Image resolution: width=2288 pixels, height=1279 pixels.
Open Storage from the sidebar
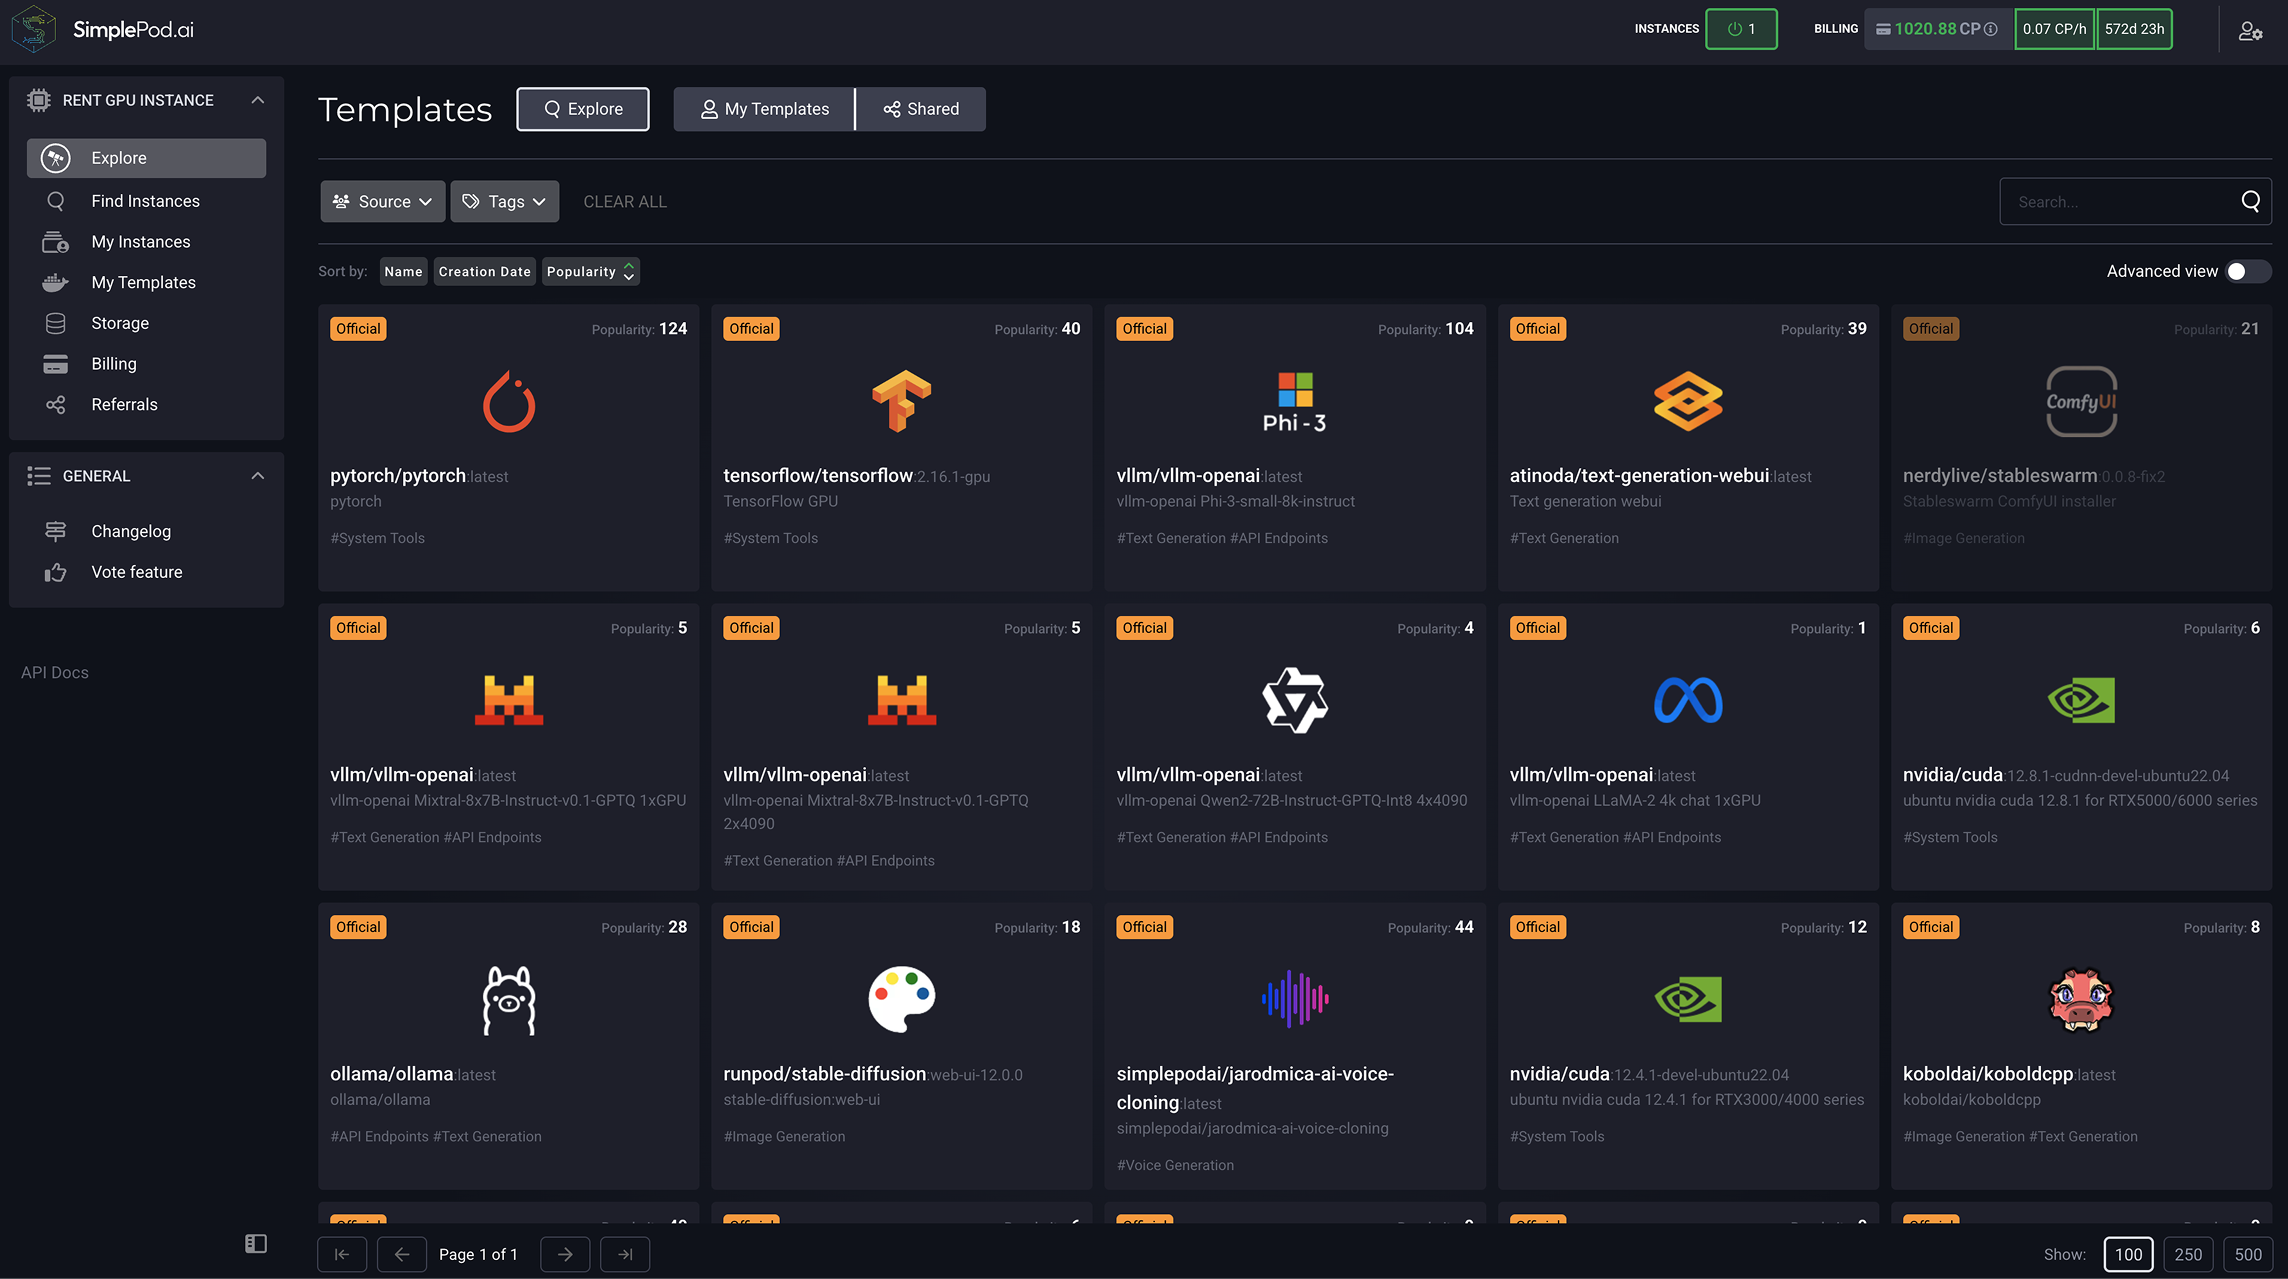[x=119, y=323]
